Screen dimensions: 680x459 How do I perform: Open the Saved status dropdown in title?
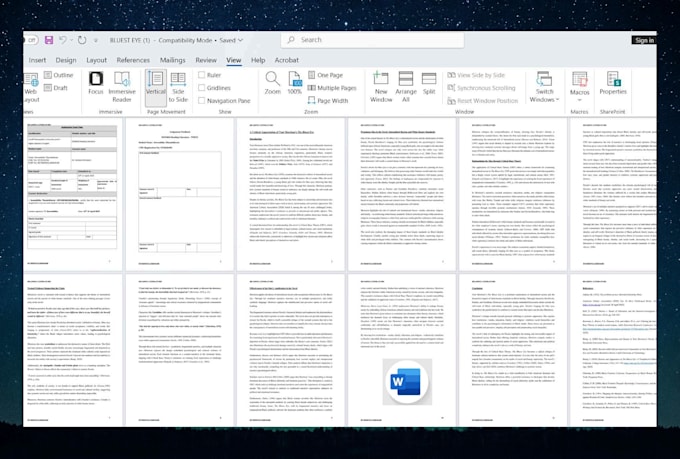point(232,40)
